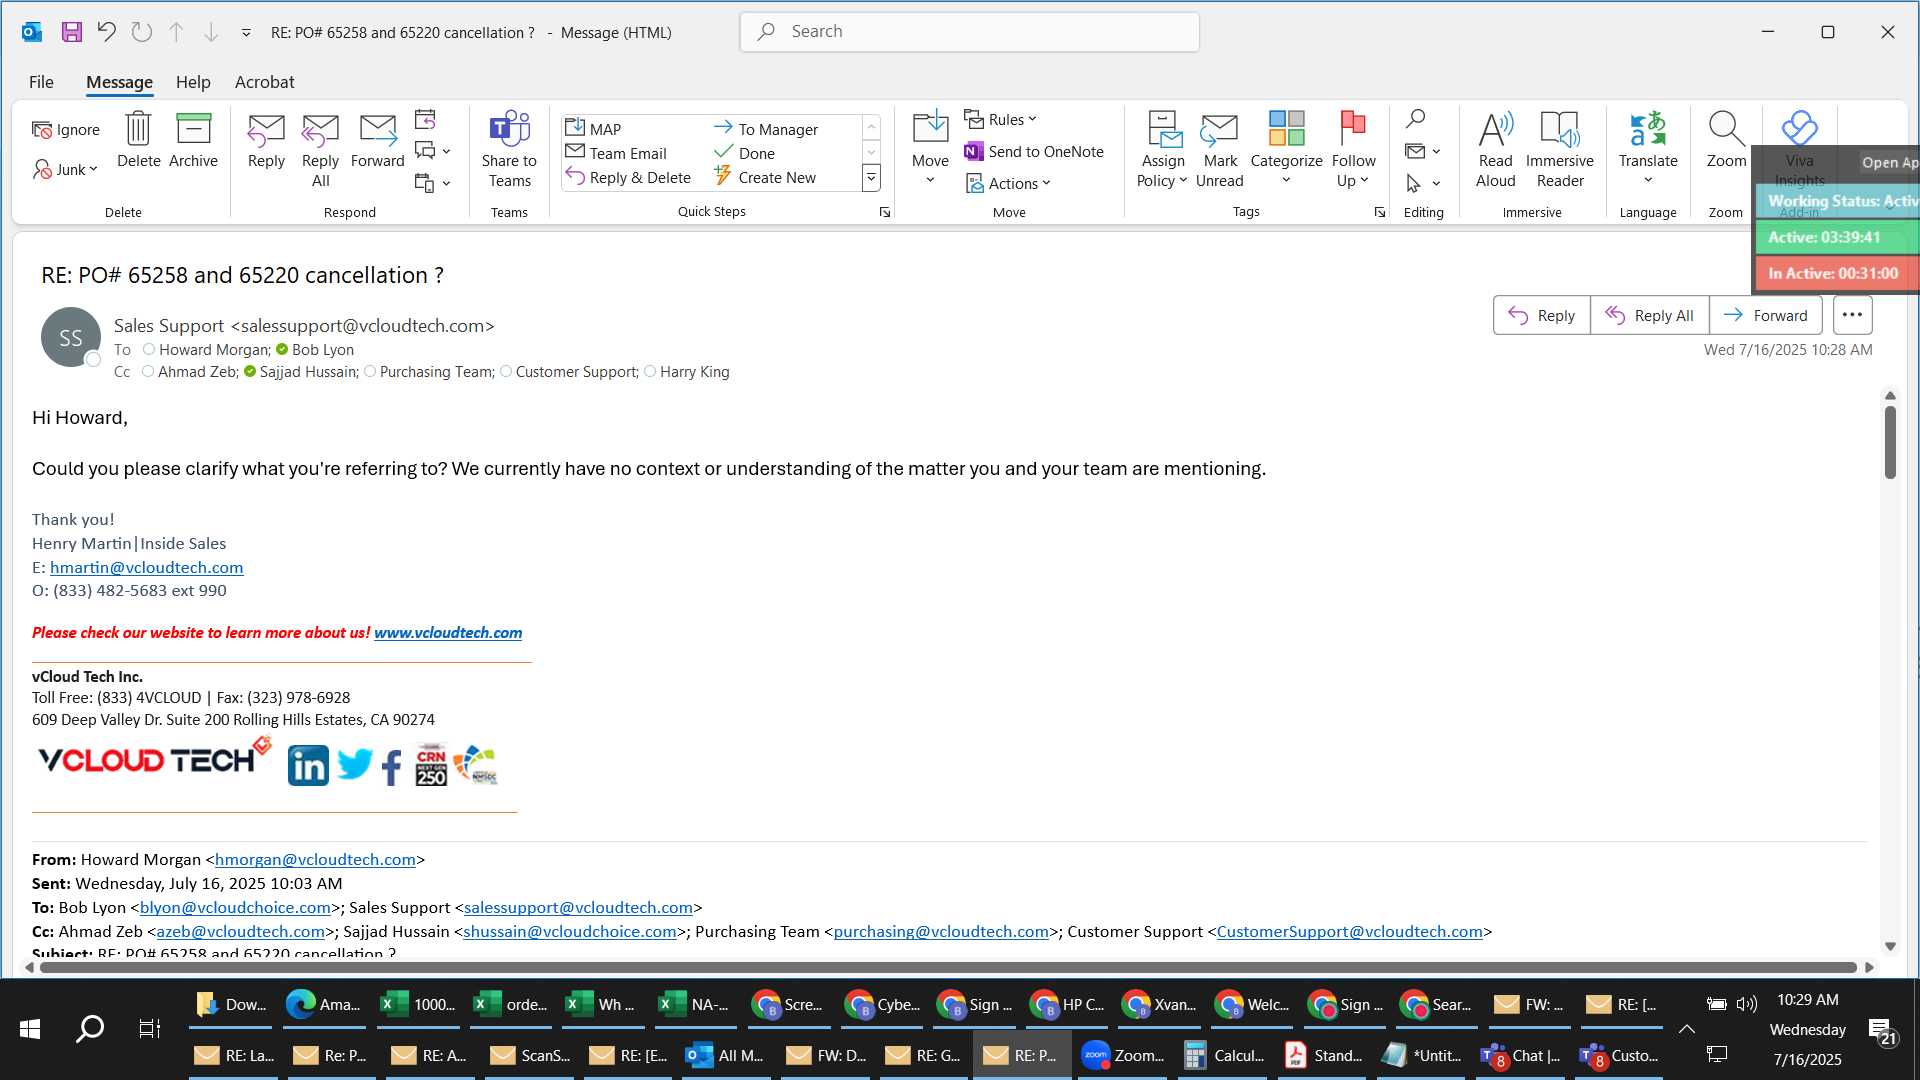The image size is (1920, 1080).
Task: Click the ribbon Reply icon
Action: 266,140
